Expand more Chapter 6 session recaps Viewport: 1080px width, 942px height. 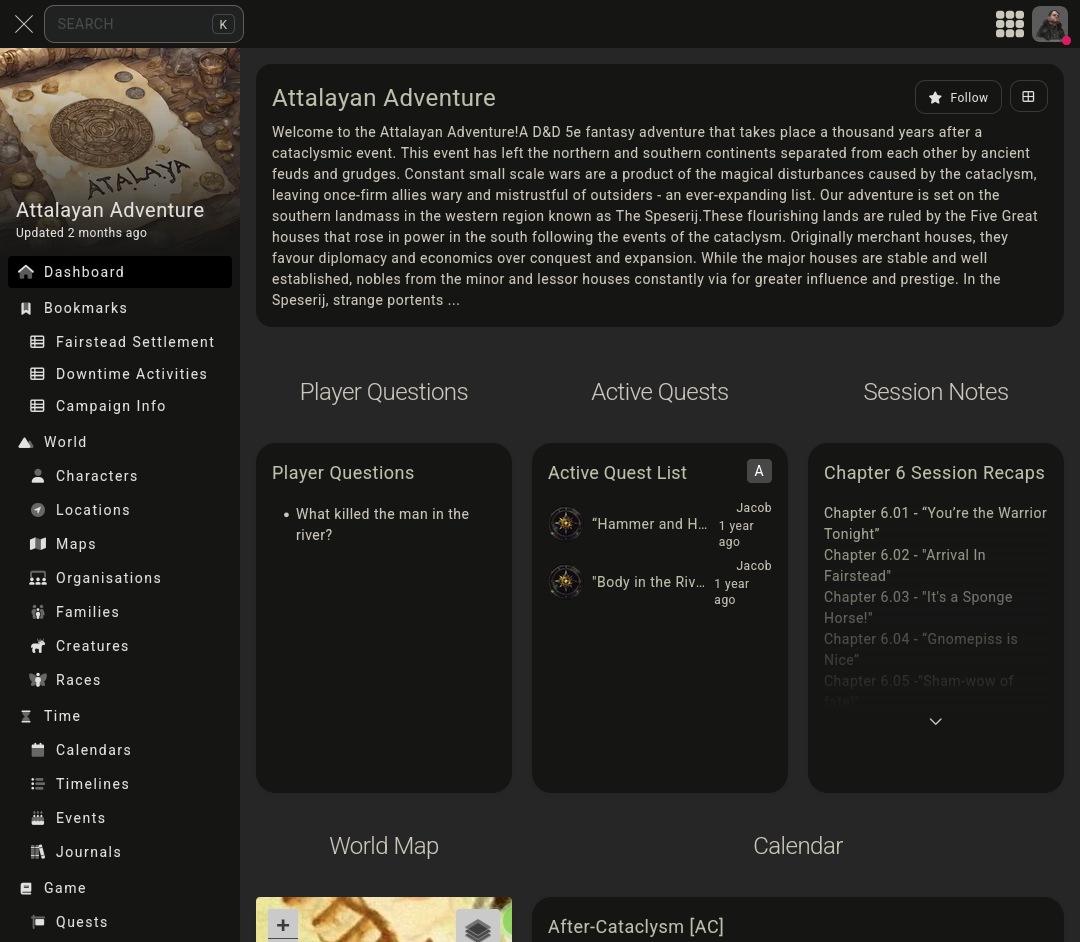point(936,721)
